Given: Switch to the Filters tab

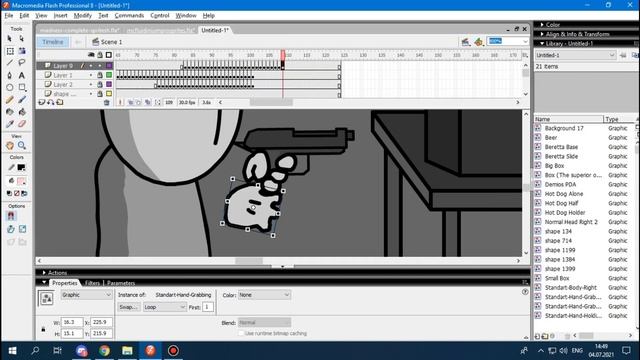Looking at the screenshot, I should pos(92,283).
